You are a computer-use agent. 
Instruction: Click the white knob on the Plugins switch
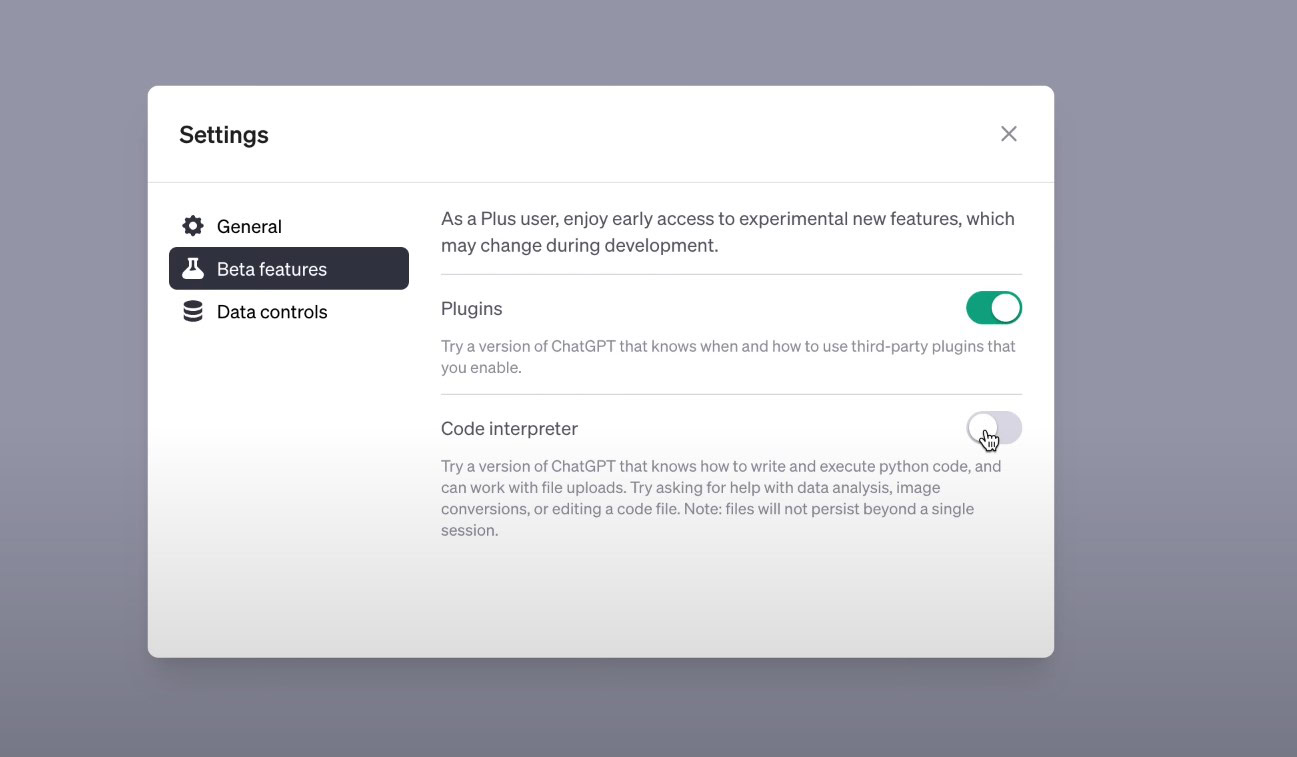coord(1006,308)
